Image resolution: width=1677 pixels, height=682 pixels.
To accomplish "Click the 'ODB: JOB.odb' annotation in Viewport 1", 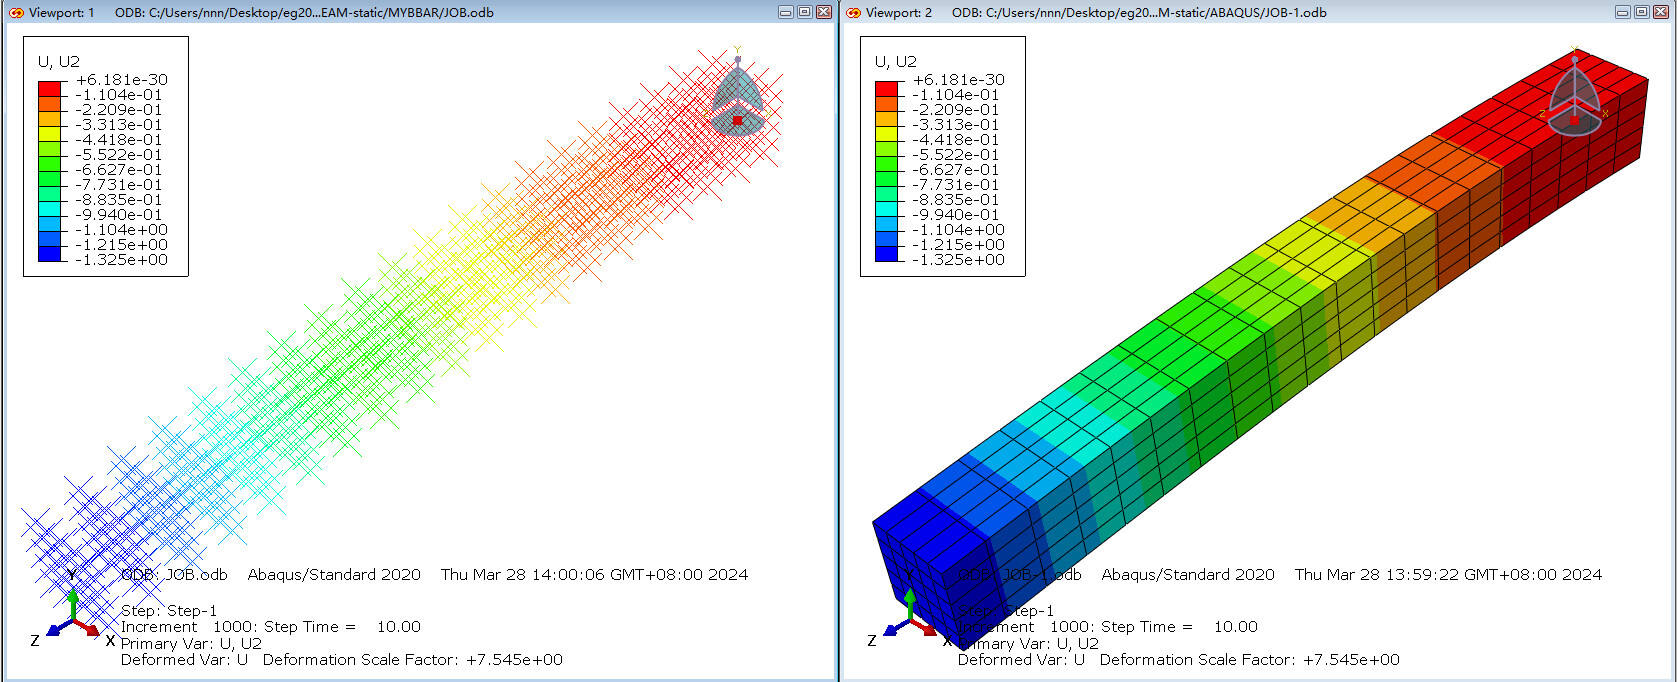I will click(x=174, y=575).
